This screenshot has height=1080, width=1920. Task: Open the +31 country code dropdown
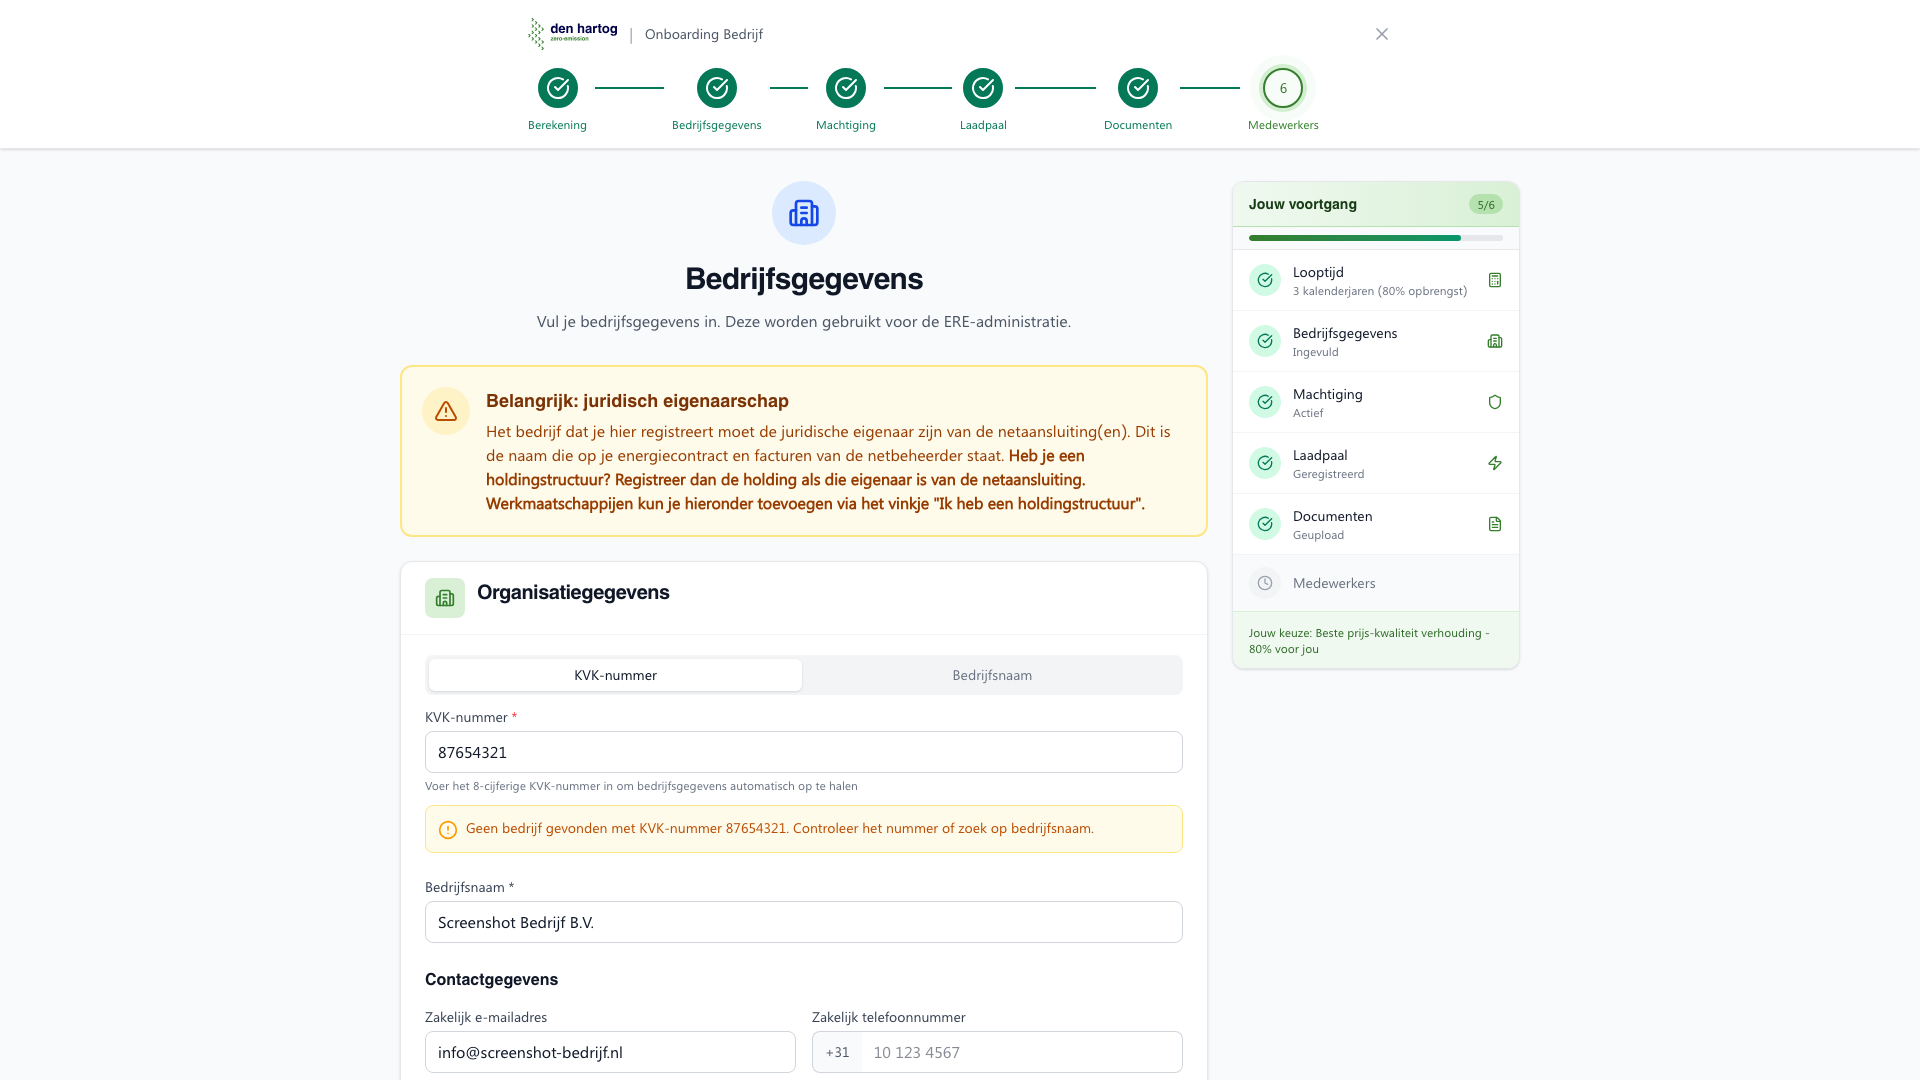838,1052
